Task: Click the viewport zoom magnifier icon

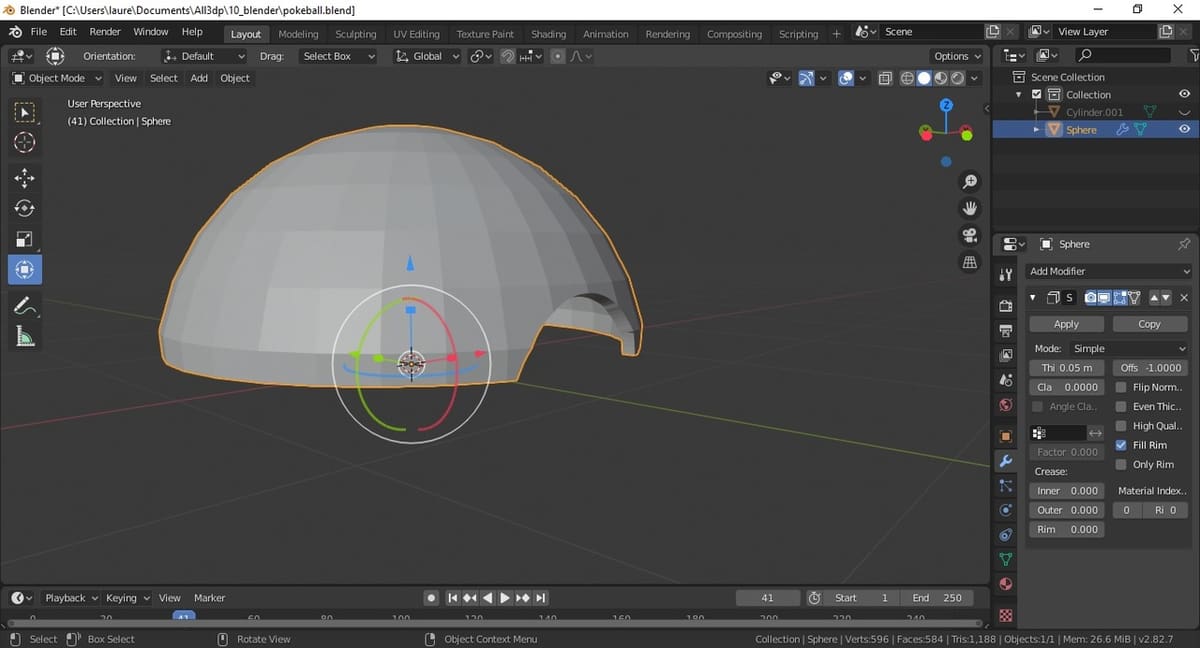Action: (969, 181)
